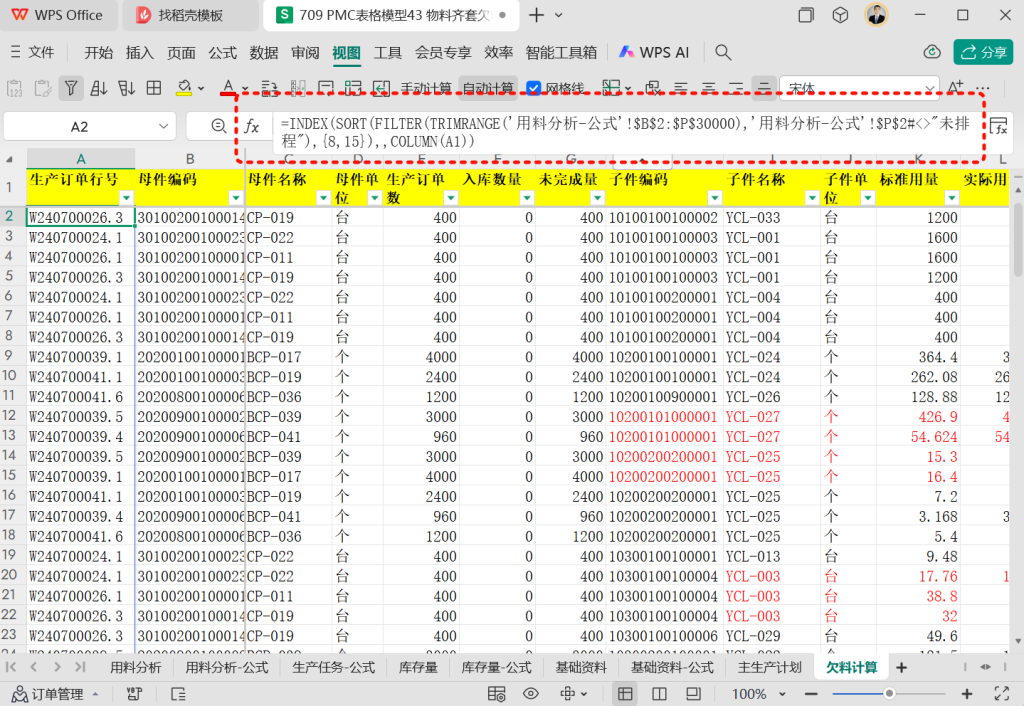
Task: Open WPS Office home tab
Action: tap(57, 15)
